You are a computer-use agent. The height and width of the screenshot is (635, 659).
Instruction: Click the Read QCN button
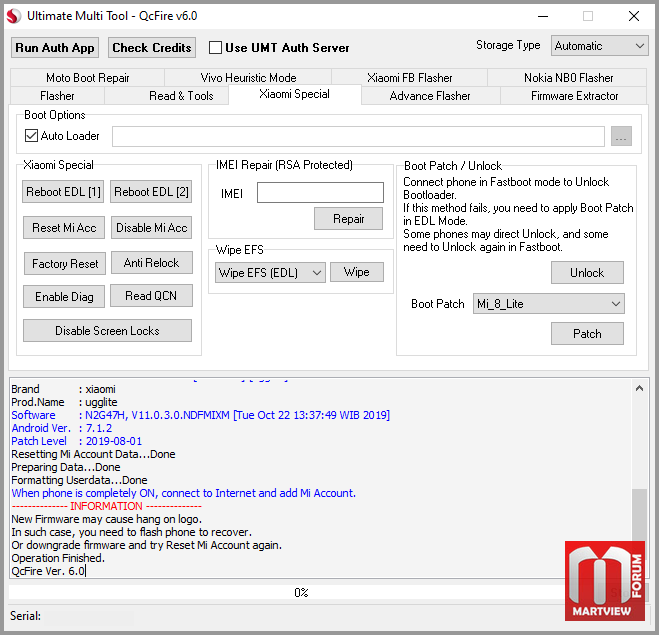151,296
